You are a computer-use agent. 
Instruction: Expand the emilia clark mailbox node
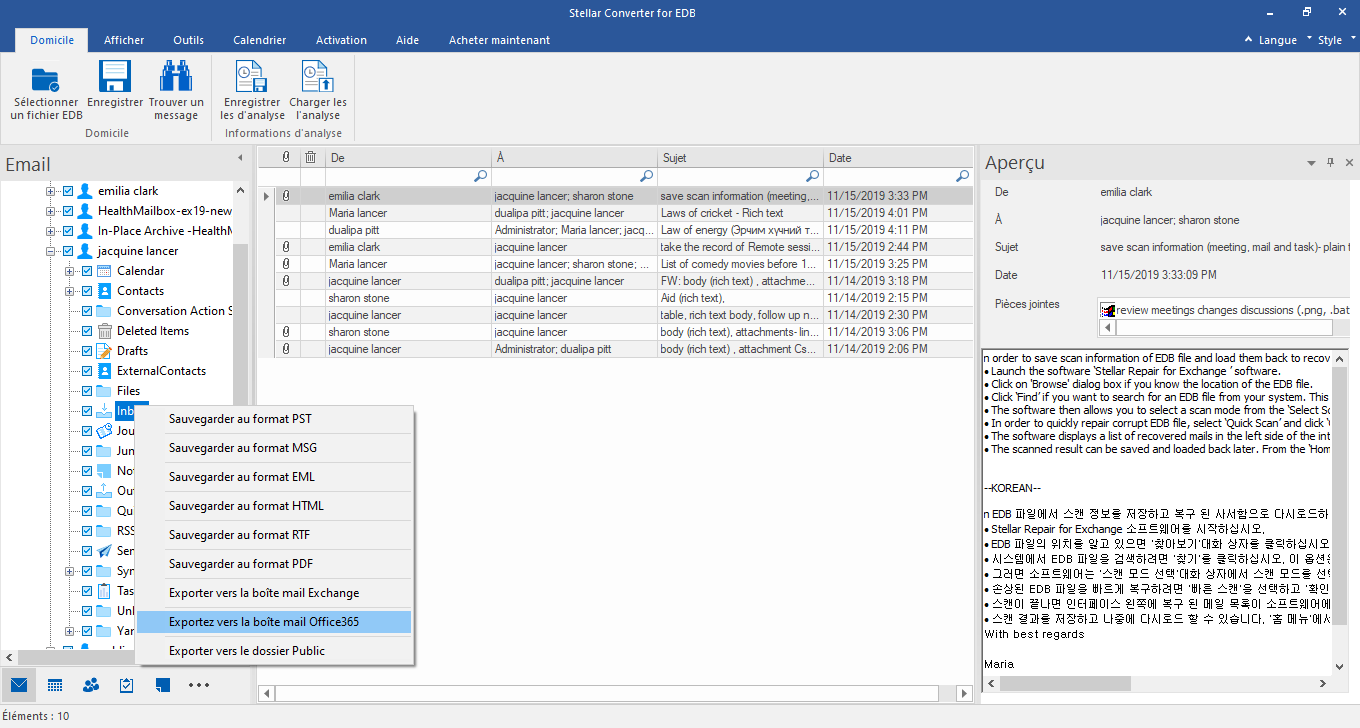tap(50, 191)
